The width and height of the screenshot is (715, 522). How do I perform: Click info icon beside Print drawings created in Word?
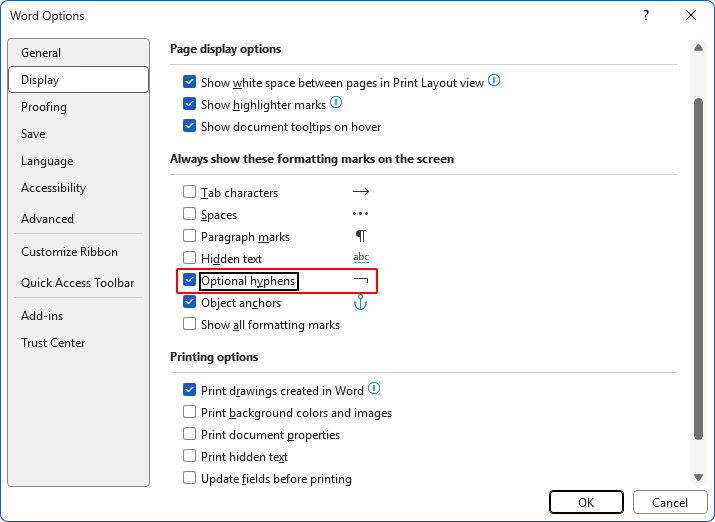(x=374, y=389)
